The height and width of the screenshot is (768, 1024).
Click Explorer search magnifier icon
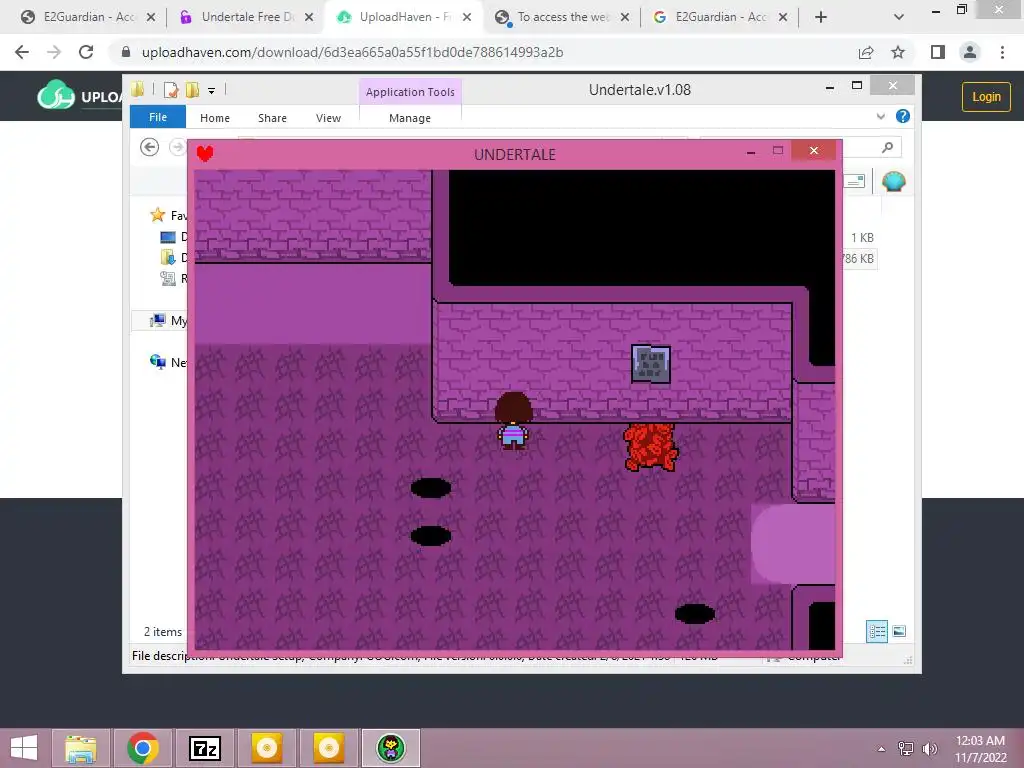(888, 148)
